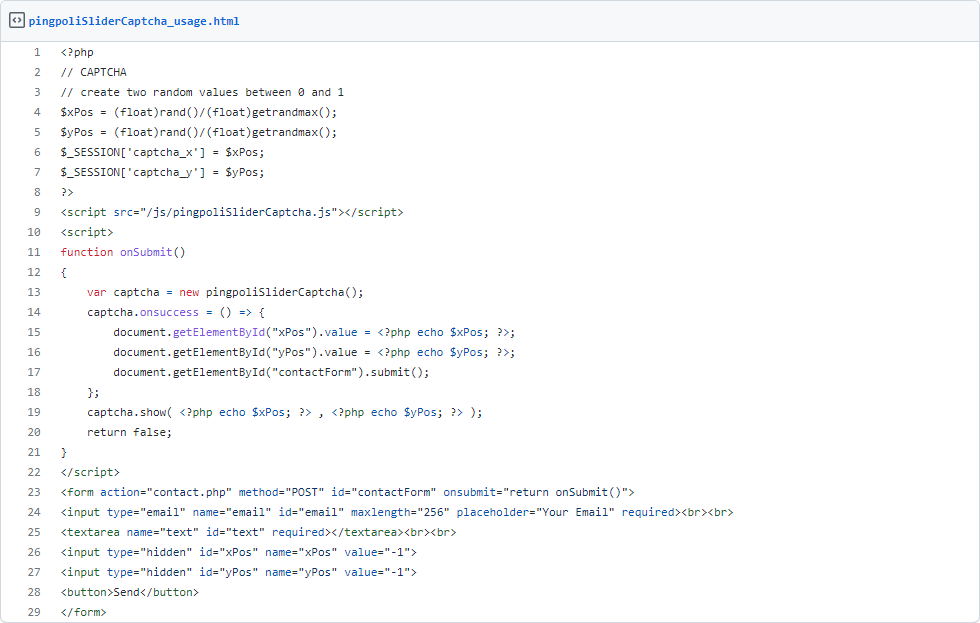Click the word onsuccess in line 14
Image resolution: width=980 pixels, height=623 pixels.
tap(169, 312)
